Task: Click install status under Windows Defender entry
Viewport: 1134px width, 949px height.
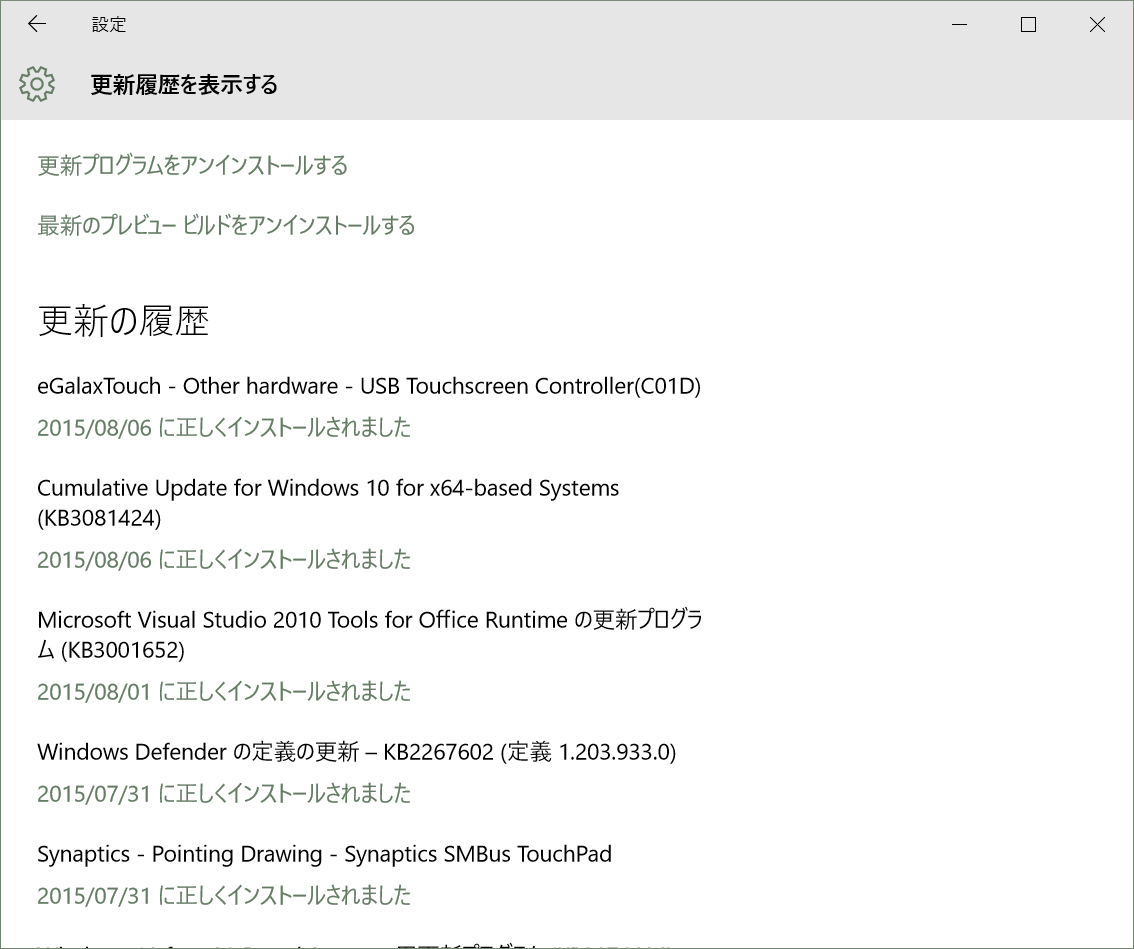Action: pyautogui.click(x=224, y=793)
